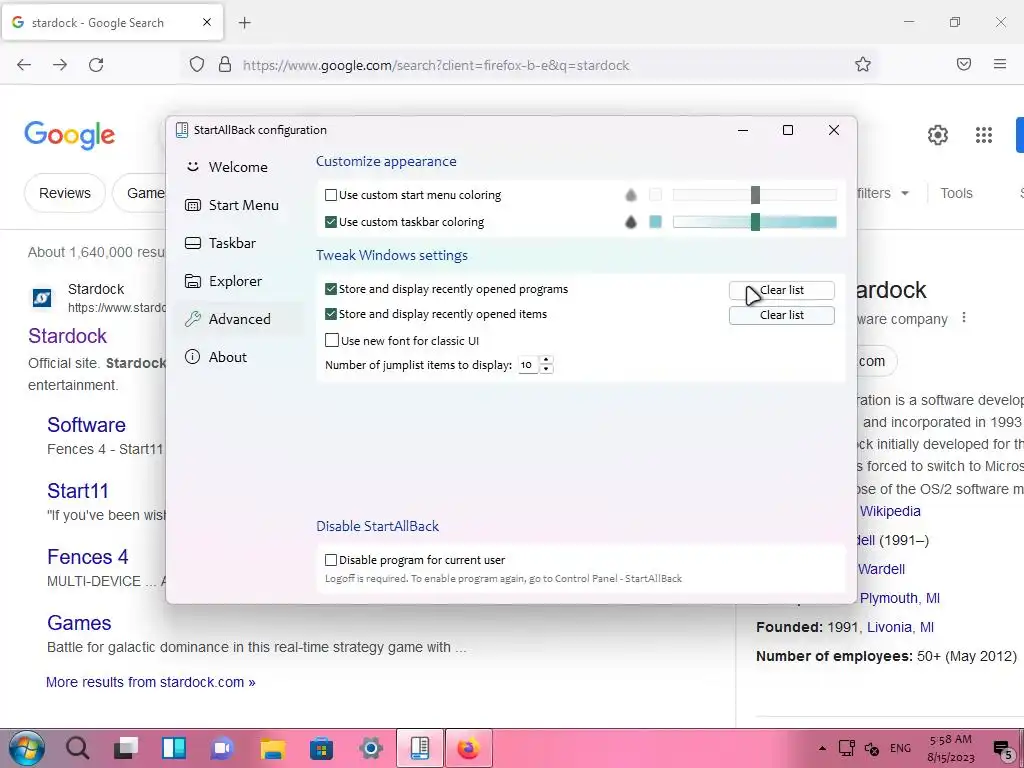The image size is (1024, 768).
Task: Click the Firefox taskbar icon
Action: (468, 748)
